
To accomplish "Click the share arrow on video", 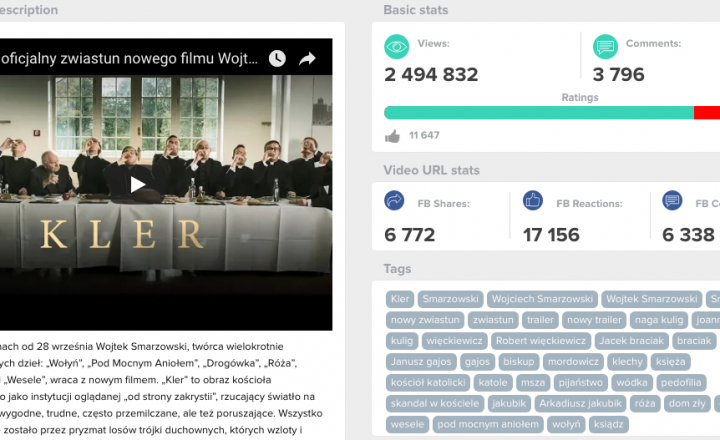I will pos(307,58).
